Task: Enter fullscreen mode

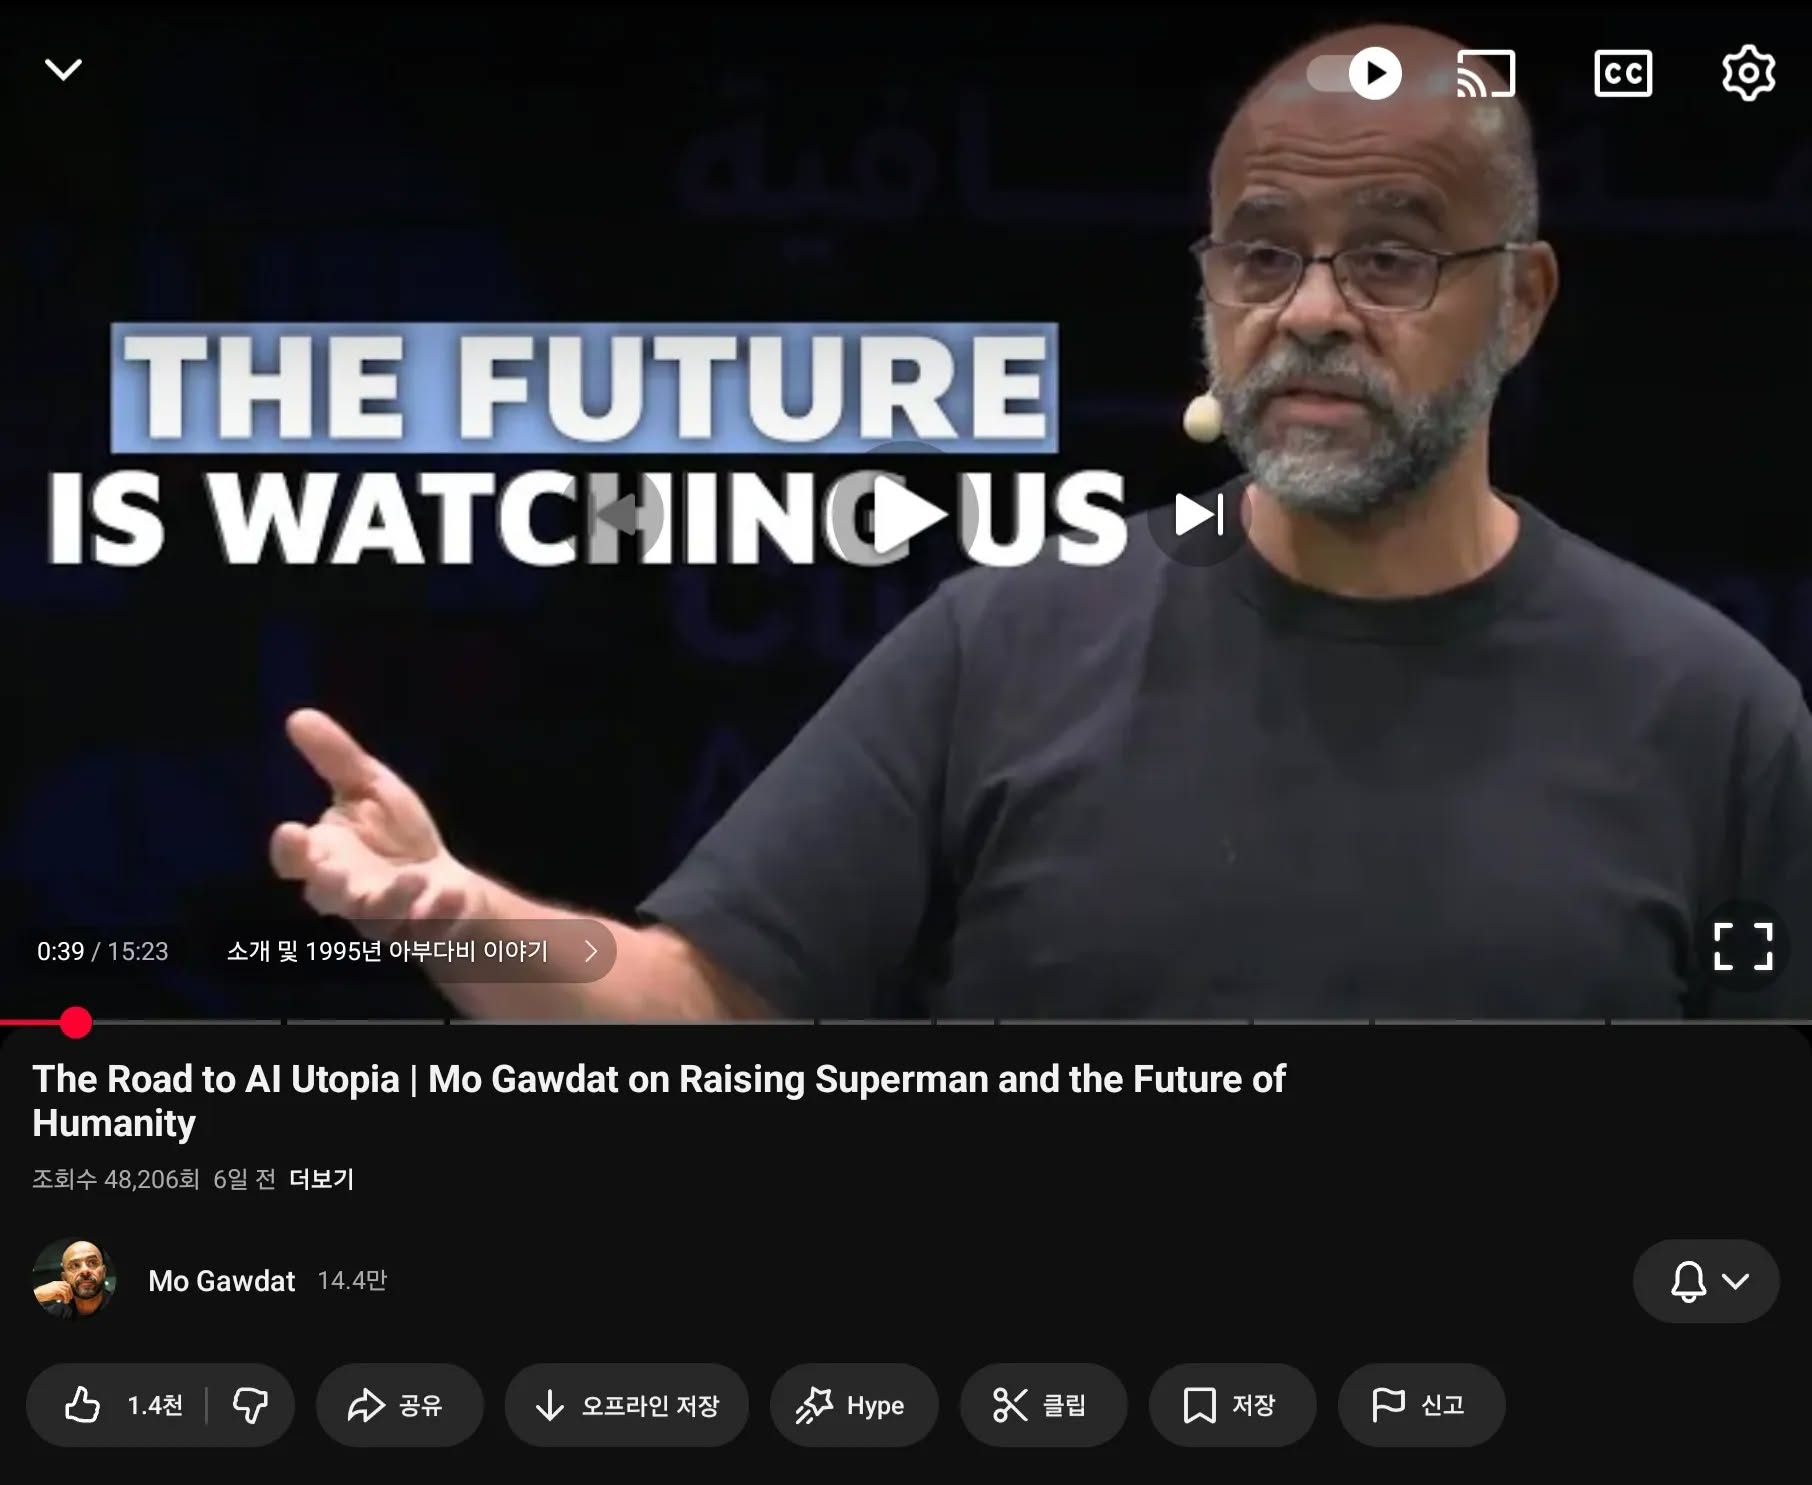Action: [1743, 946]
